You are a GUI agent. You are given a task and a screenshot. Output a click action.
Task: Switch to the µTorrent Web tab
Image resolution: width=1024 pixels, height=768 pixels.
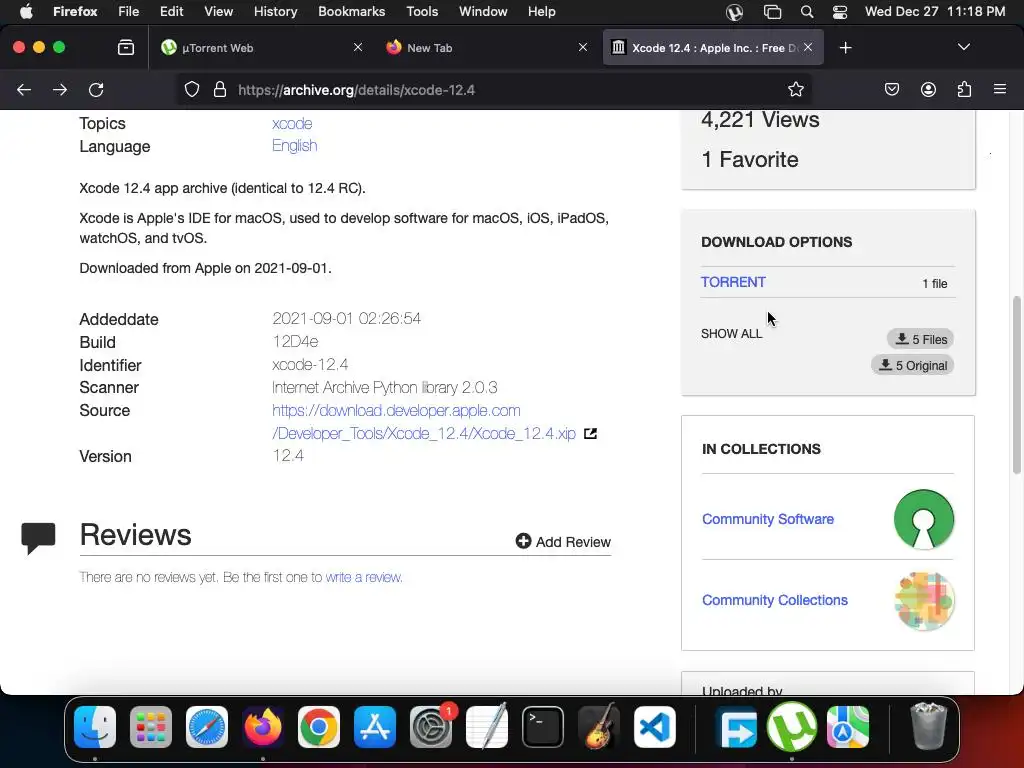261,48
